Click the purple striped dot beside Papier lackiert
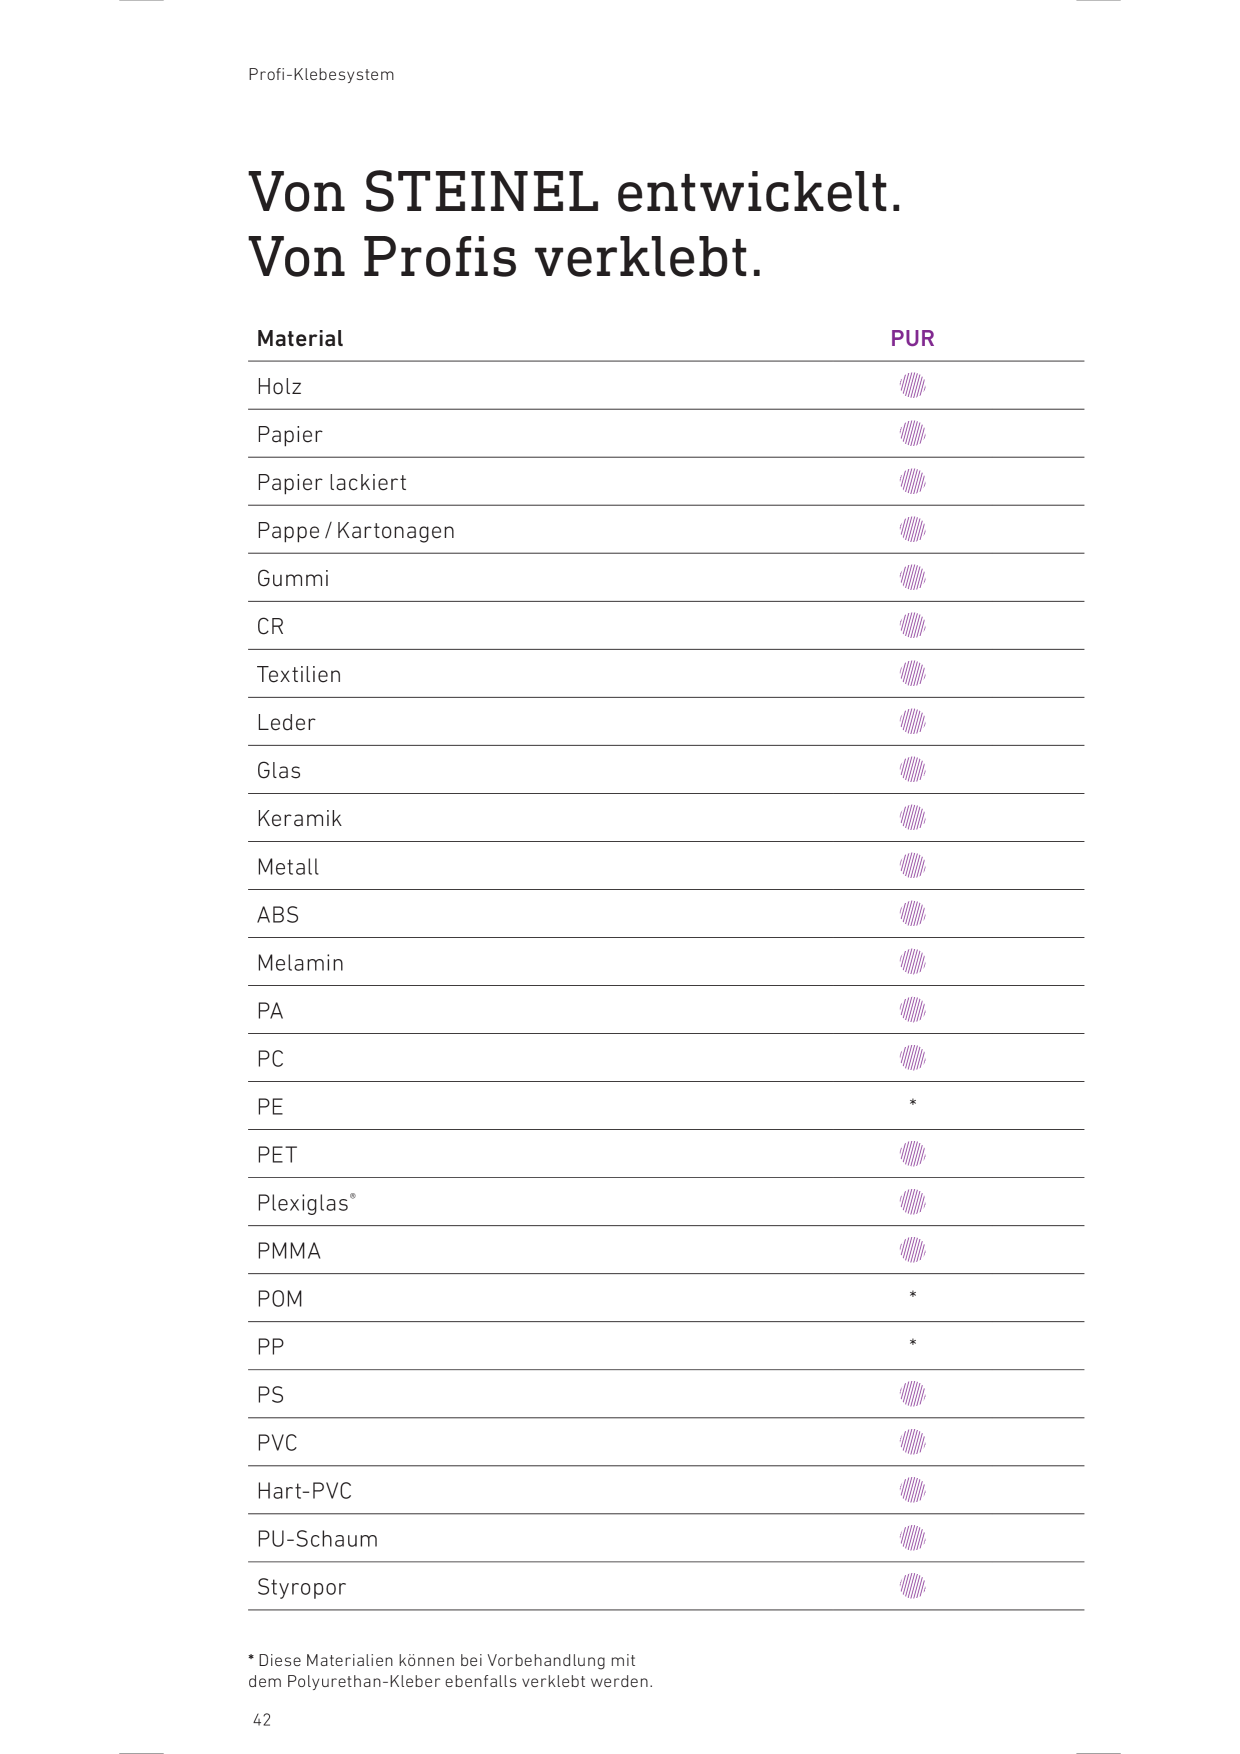 [x=912, y=481]
